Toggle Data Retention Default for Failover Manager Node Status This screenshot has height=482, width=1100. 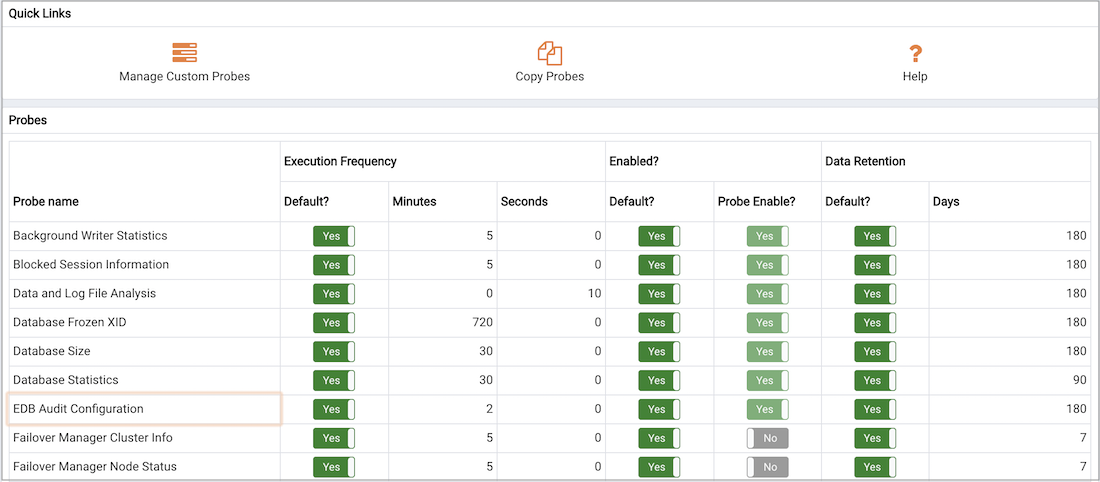[876, 467]
